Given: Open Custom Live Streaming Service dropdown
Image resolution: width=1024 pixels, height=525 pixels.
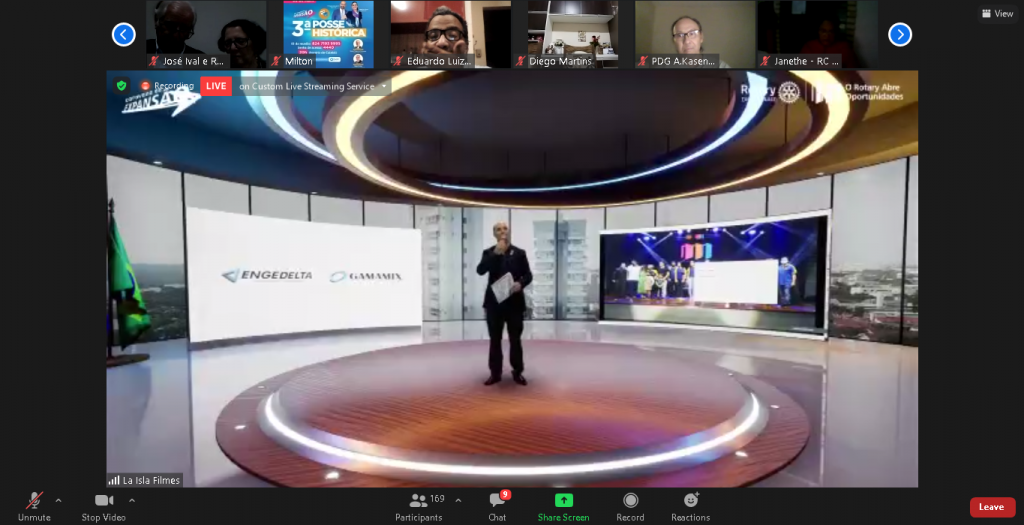Looking at the screenshot, I should tap(384, 86).
